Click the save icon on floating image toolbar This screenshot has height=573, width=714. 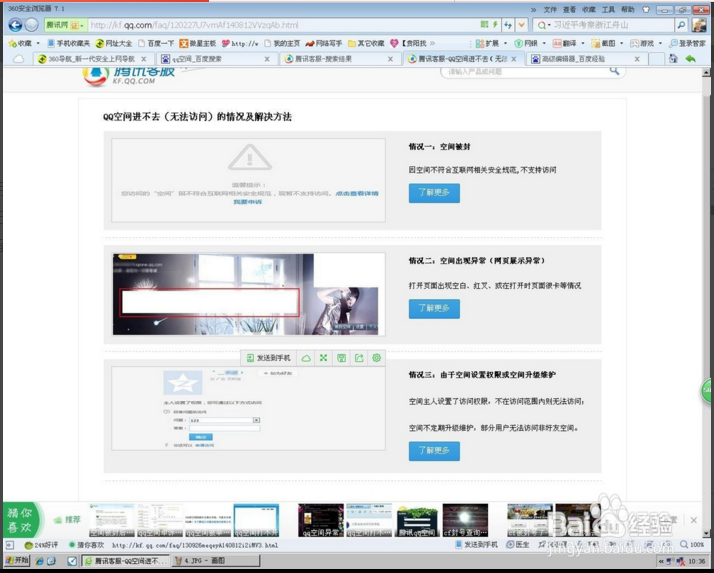click(342, 358)
